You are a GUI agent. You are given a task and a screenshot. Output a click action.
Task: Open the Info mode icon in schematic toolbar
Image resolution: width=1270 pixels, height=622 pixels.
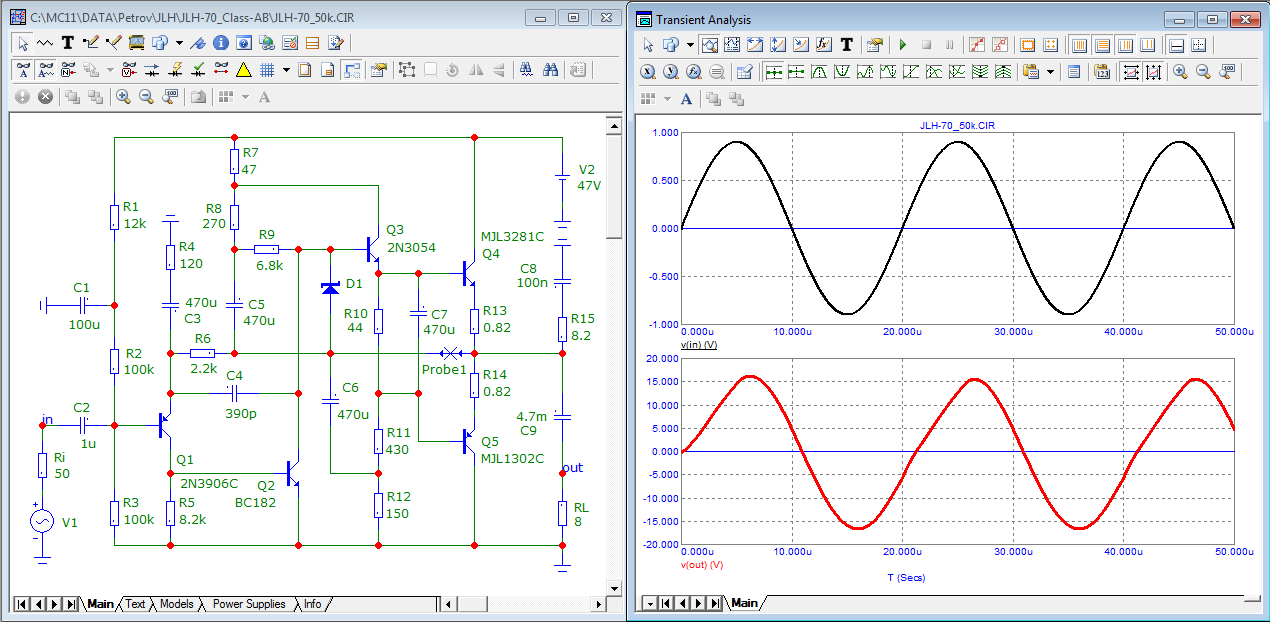pyautogui.click(x=221, y=43)
